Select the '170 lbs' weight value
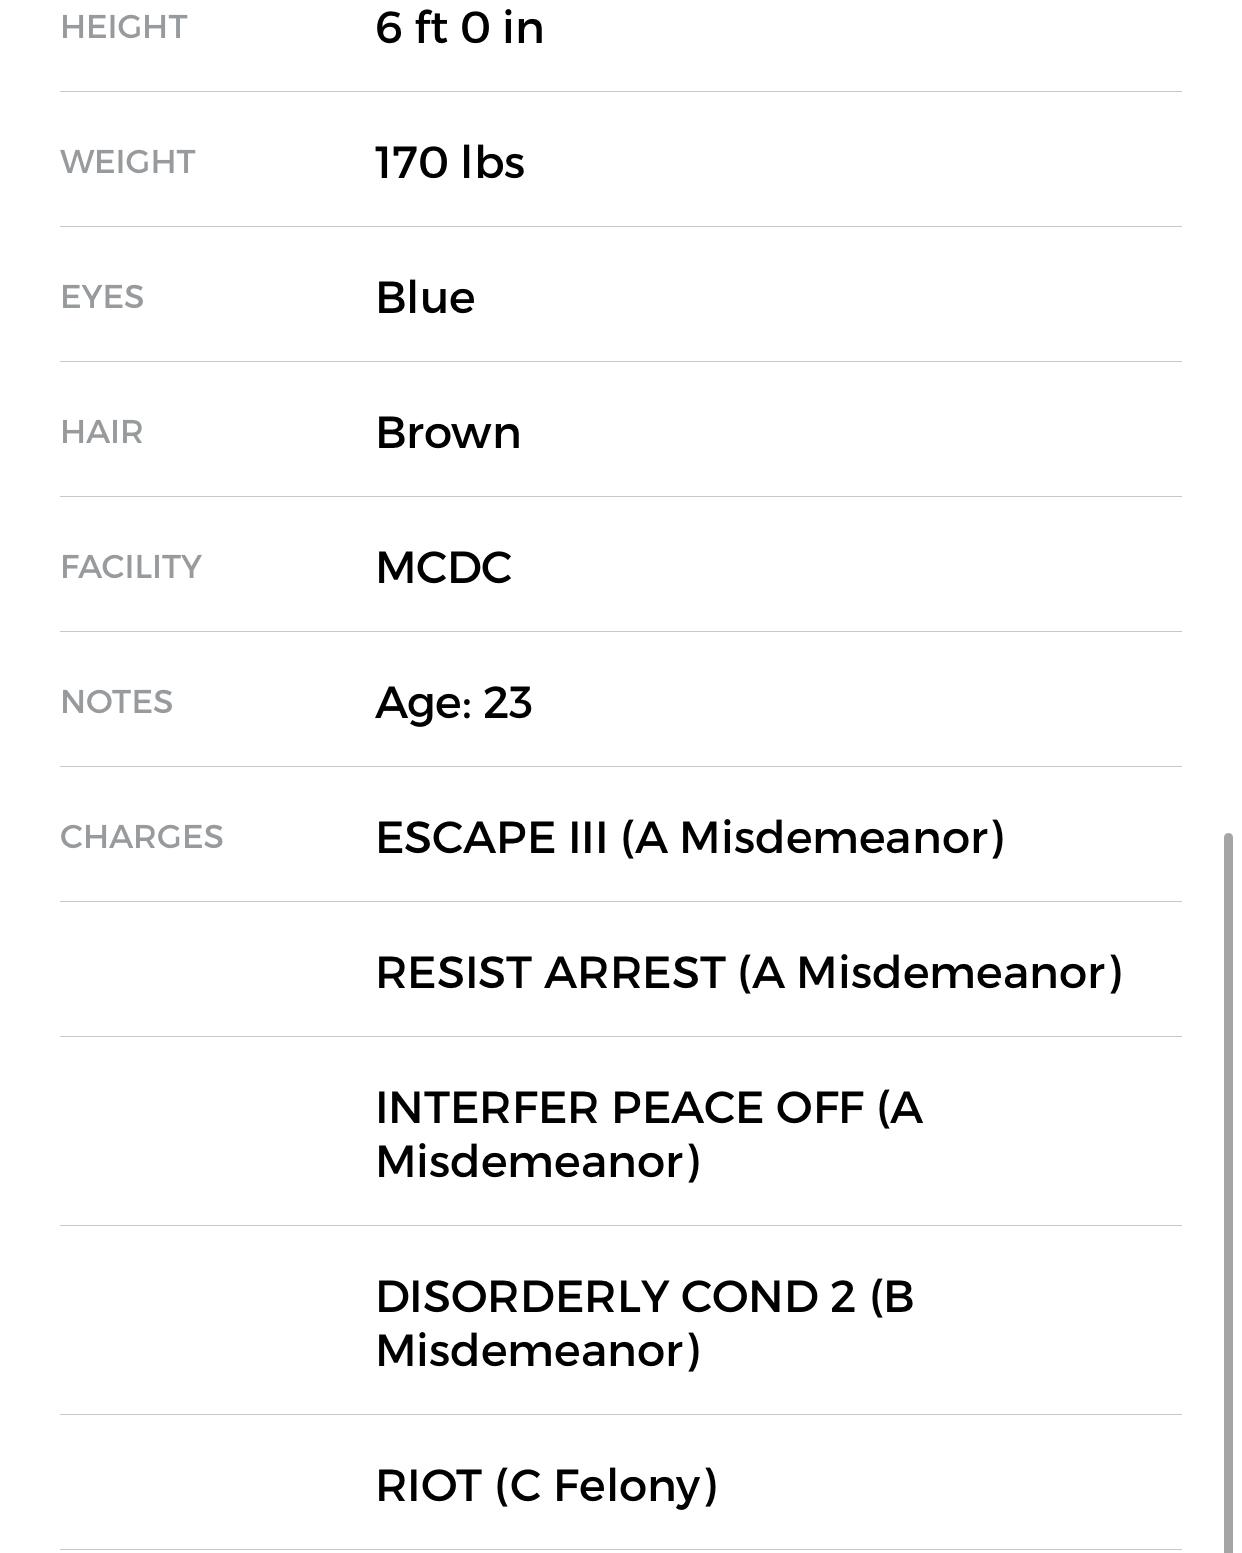Screen dimensions: 1242x1553 [449, 163]
